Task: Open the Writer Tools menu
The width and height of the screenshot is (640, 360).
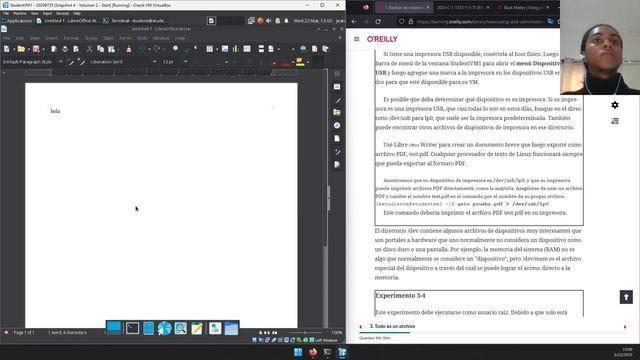Action: [x=142, y=38]
